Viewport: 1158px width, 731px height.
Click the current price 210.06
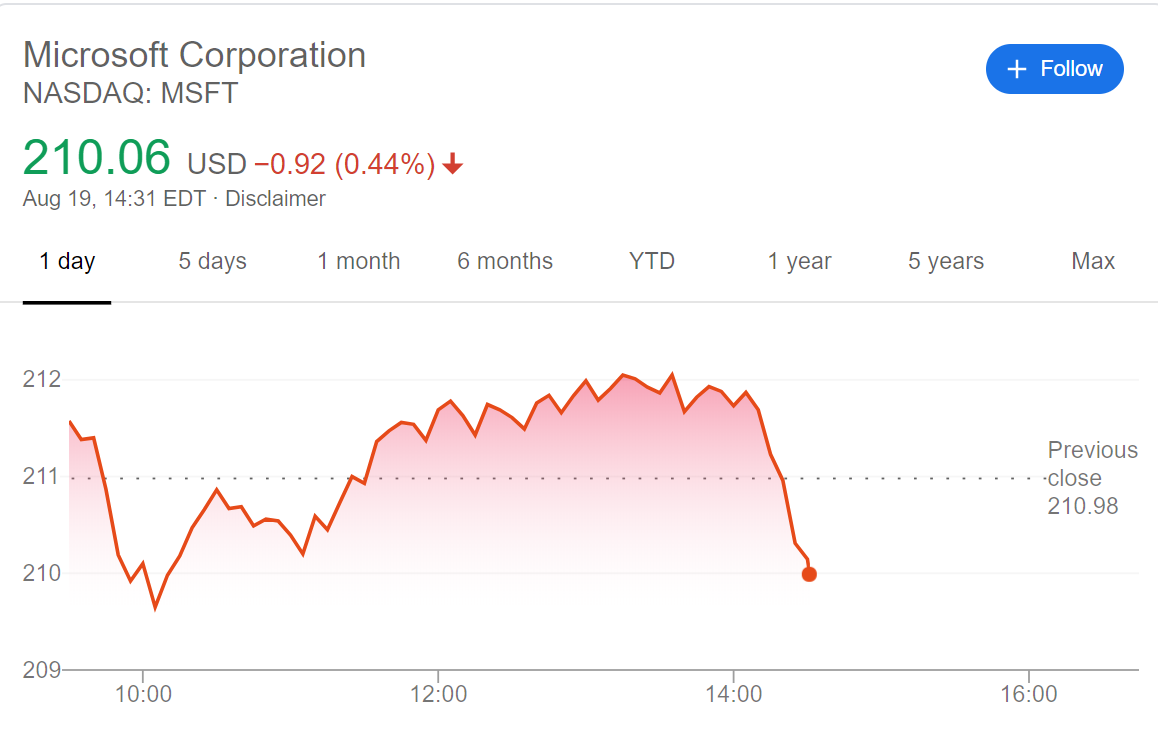coord(98,156)
